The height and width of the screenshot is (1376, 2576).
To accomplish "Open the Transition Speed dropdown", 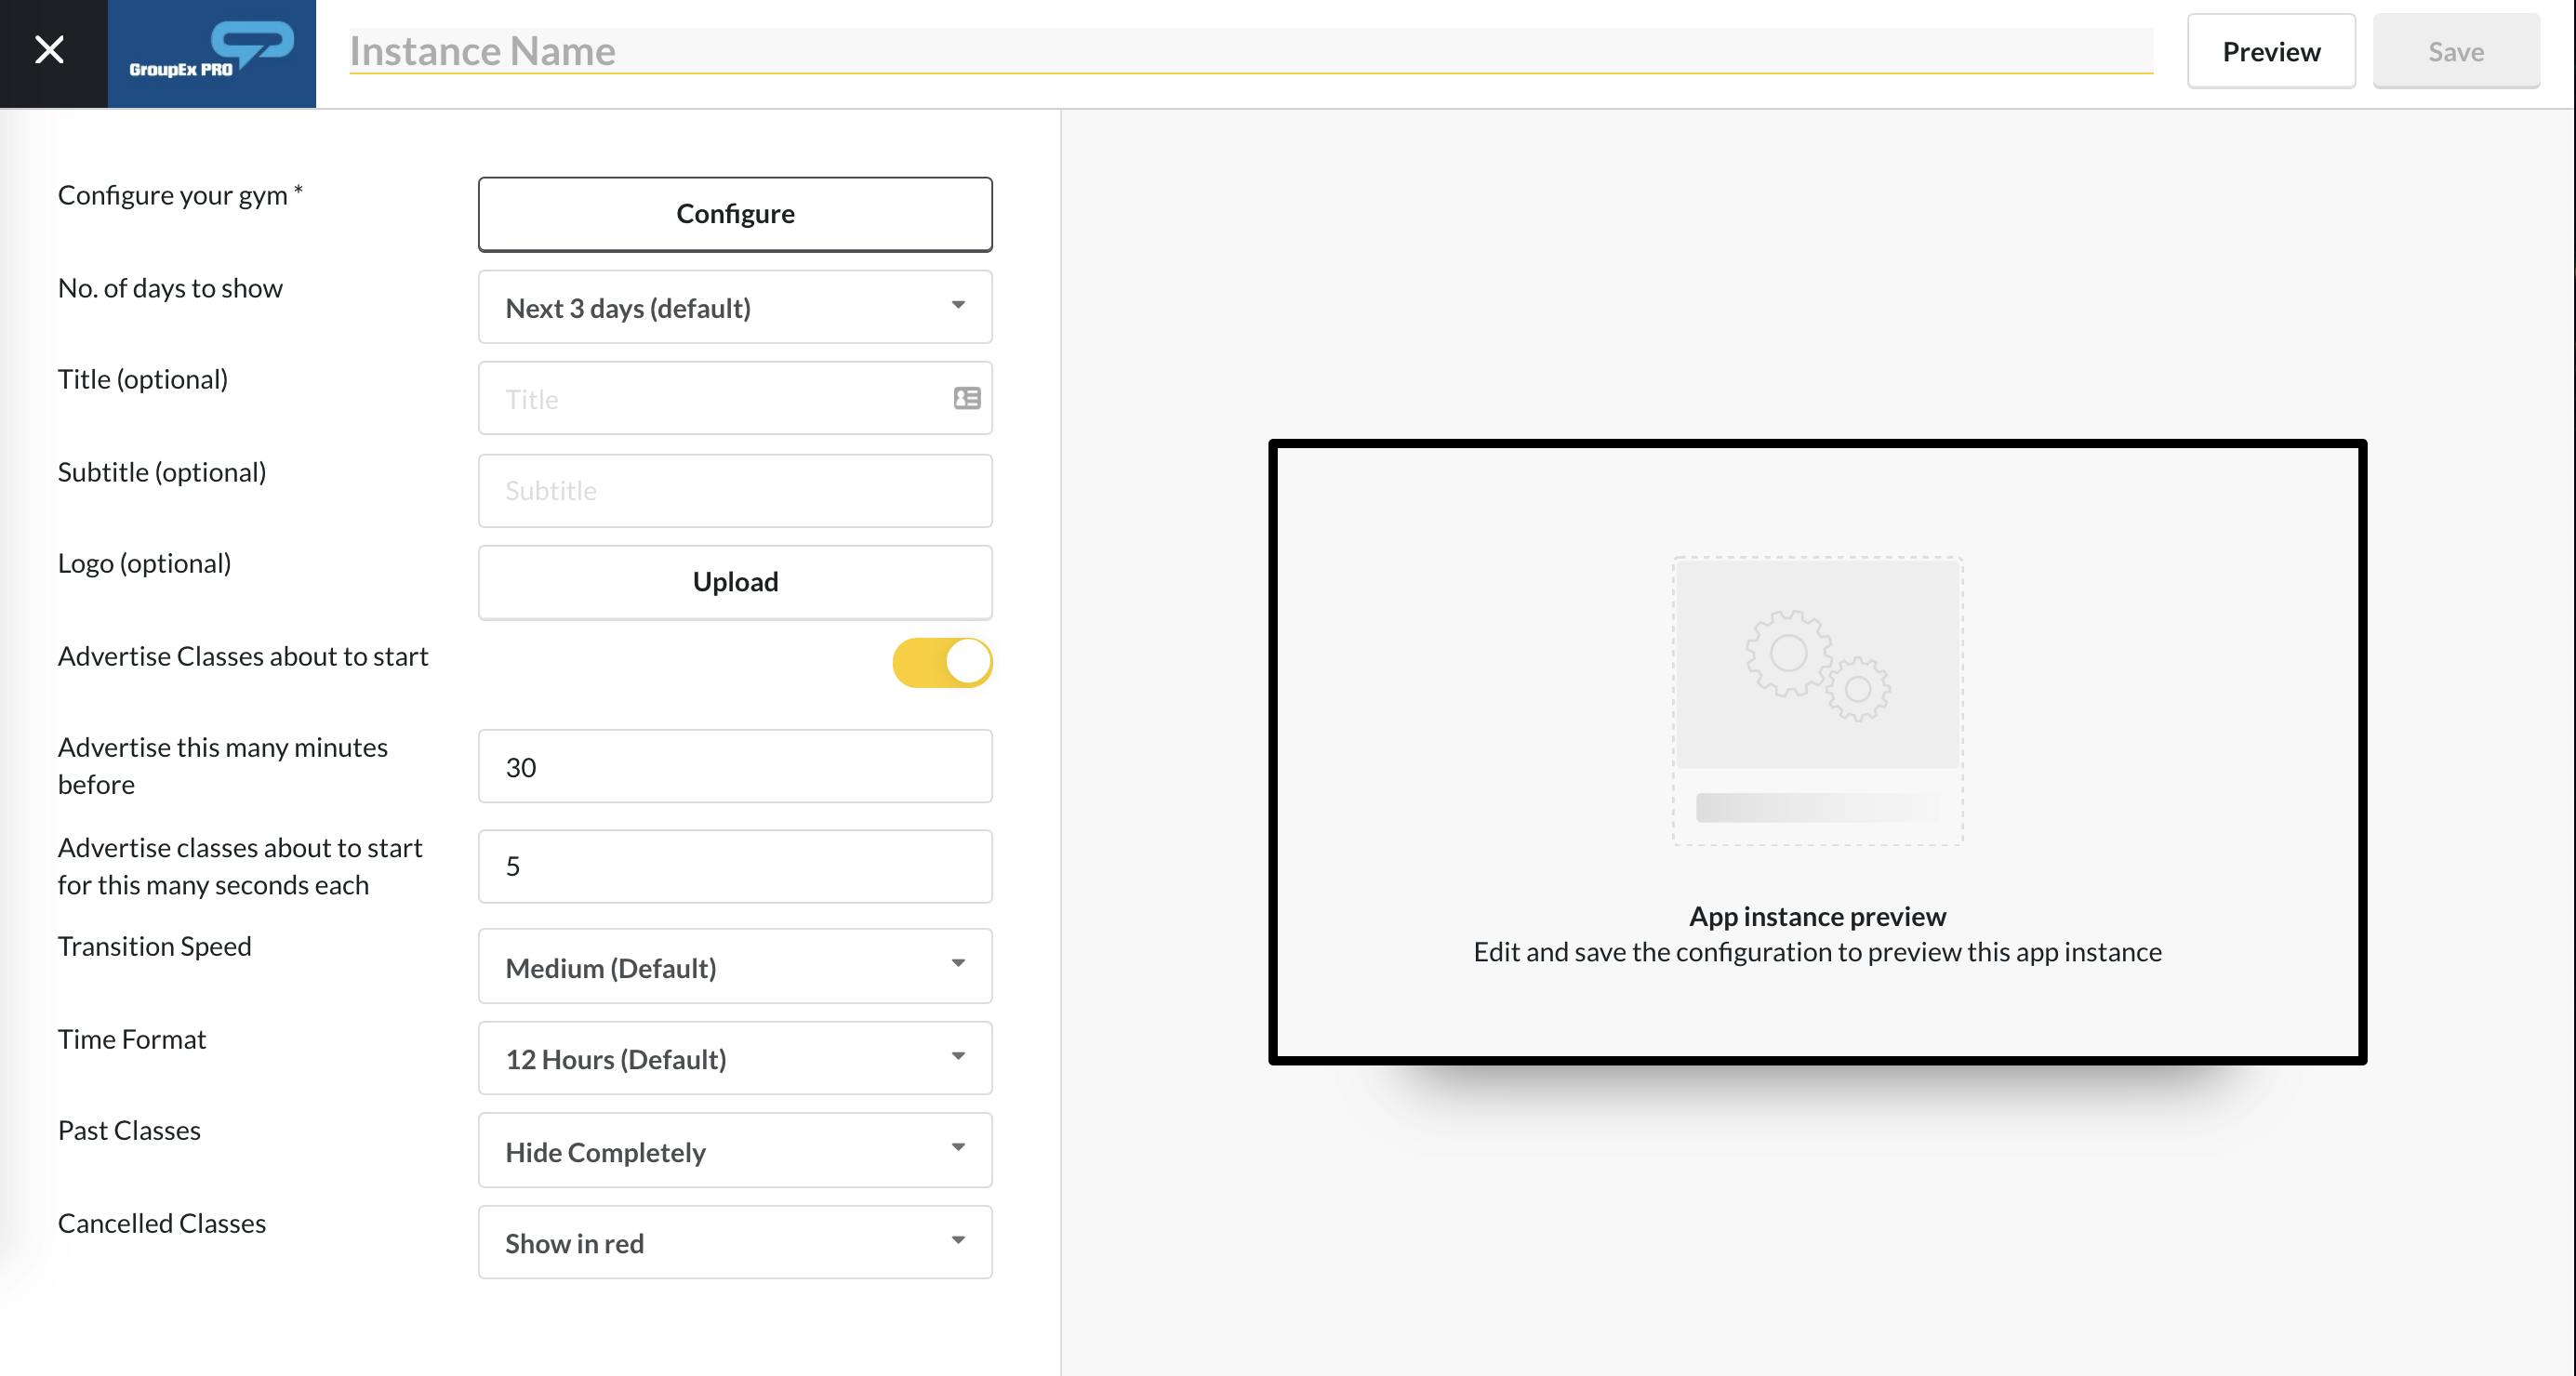I will tap(735, 966).
